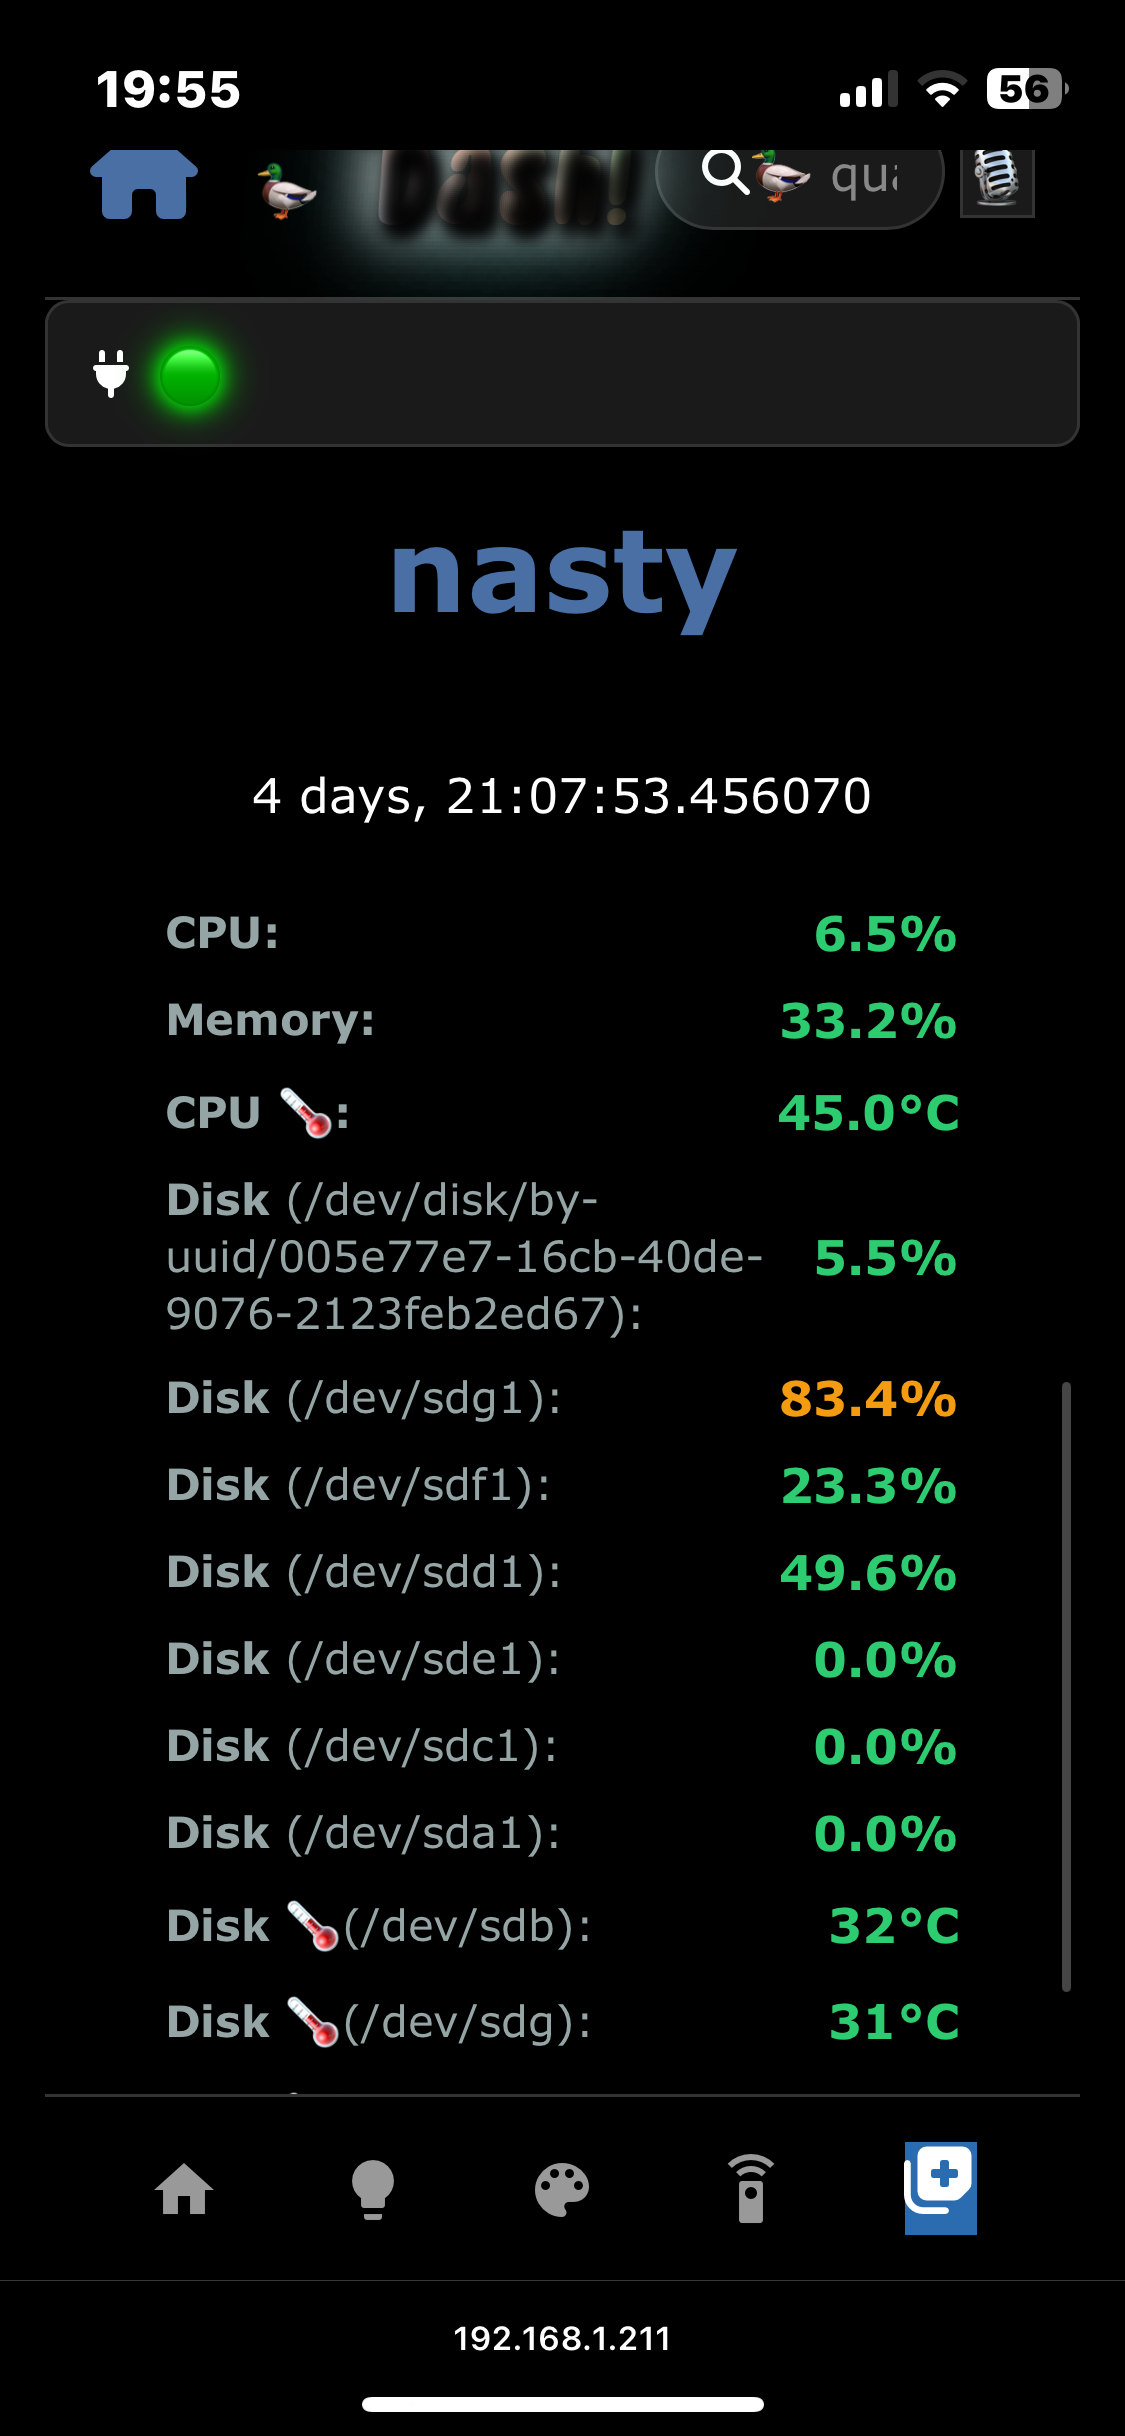Tap the 83.4% sdg1 disk usage value

[x=867, y=1398]
